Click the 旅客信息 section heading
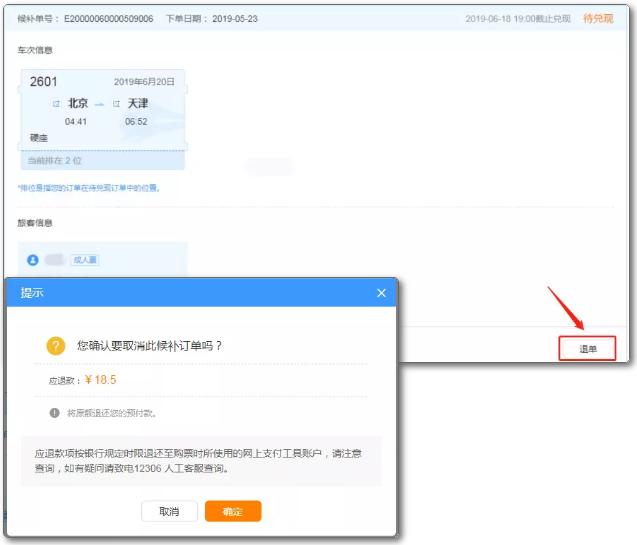637x545 pixels. (35, 223)
